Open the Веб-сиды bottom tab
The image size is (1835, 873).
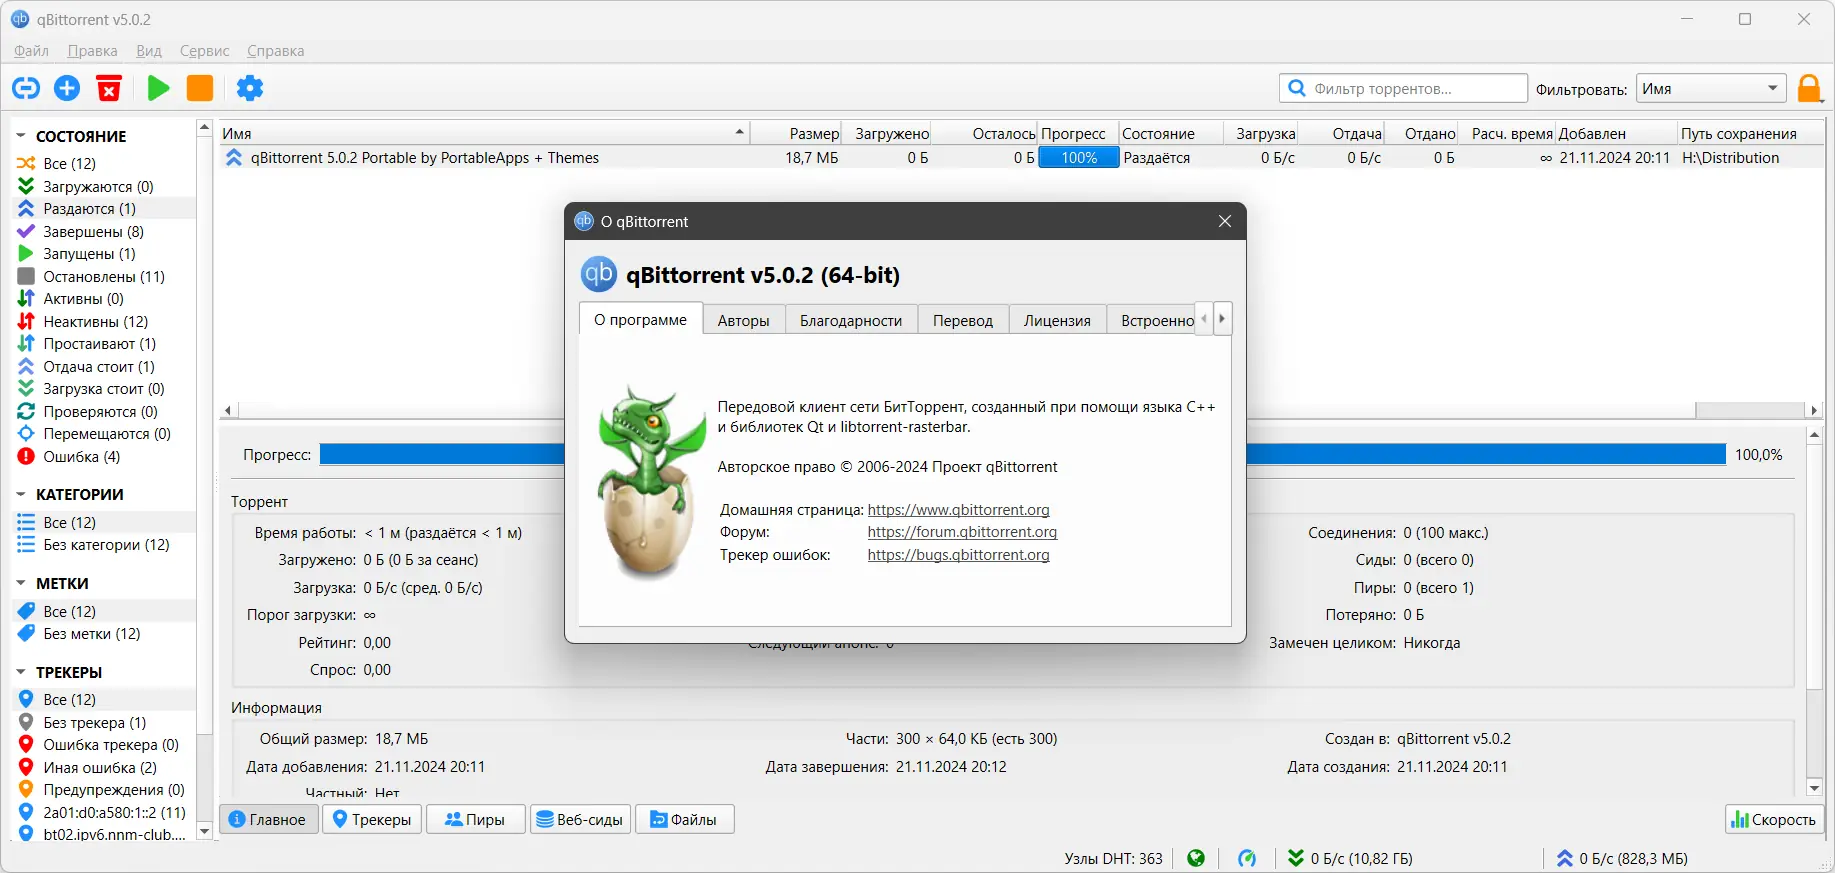point(579,819)
